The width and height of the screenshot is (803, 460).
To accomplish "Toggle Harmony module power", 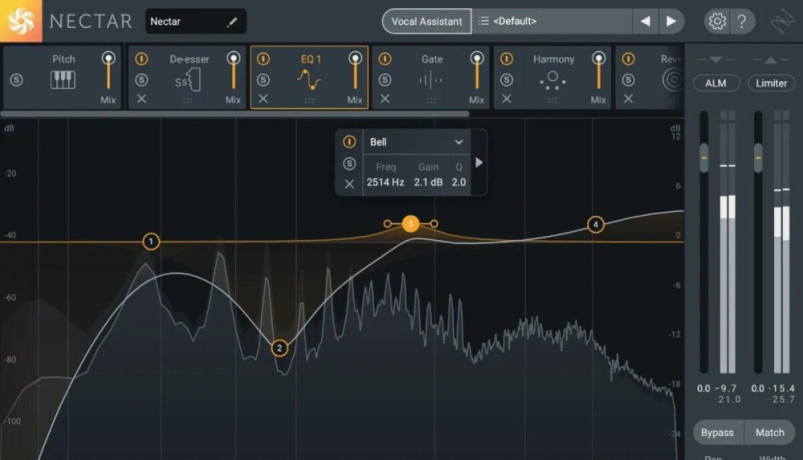I will tap(506, 59).
